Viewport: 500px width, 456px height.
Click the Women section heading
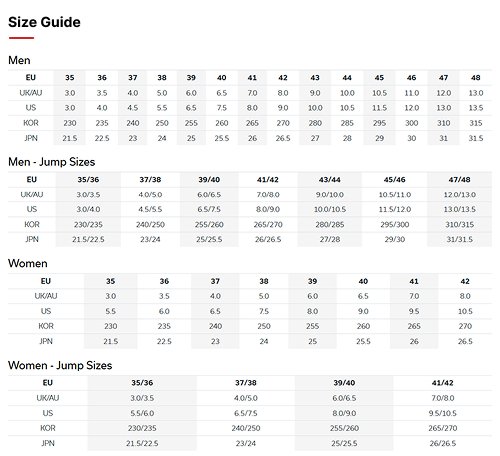28,264
